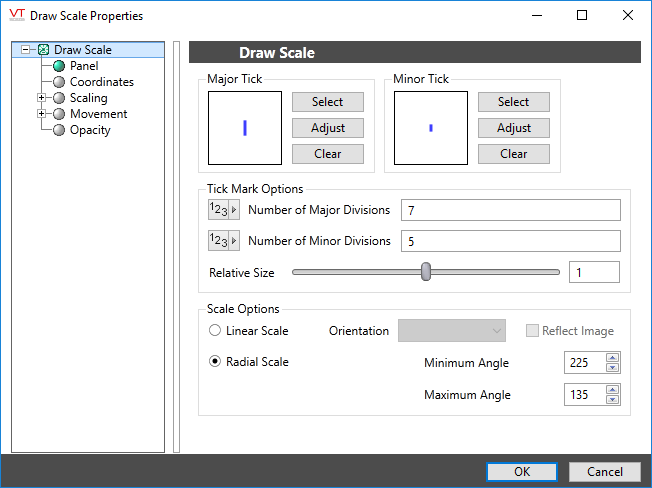Open the Orientation dropdown
The image size is (652, 488).
452,331
